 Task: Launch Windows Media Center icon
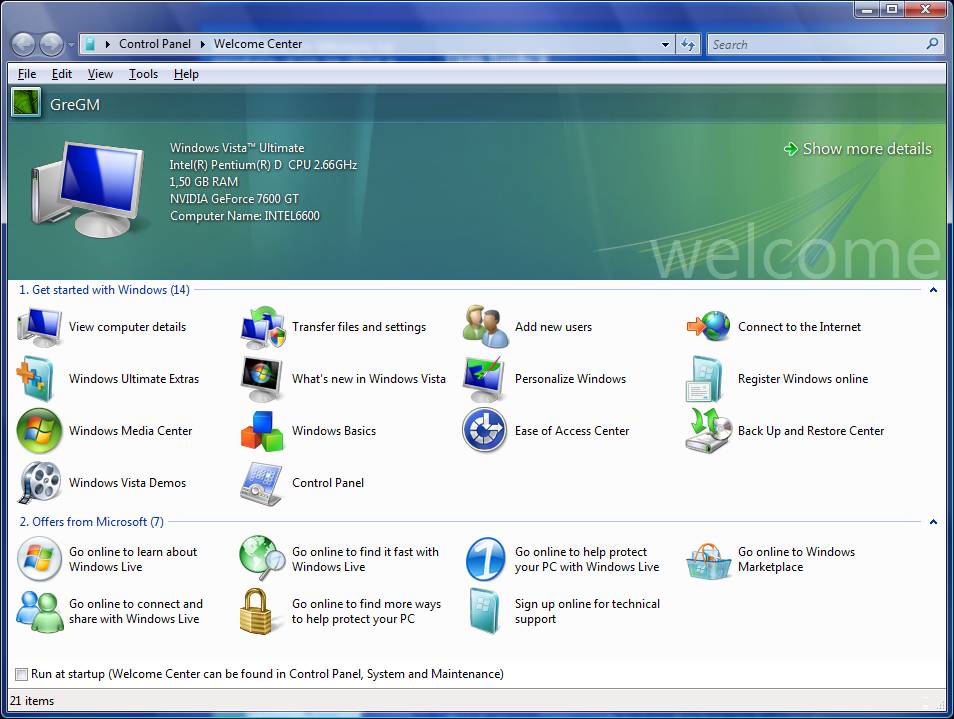coord(40,431)
